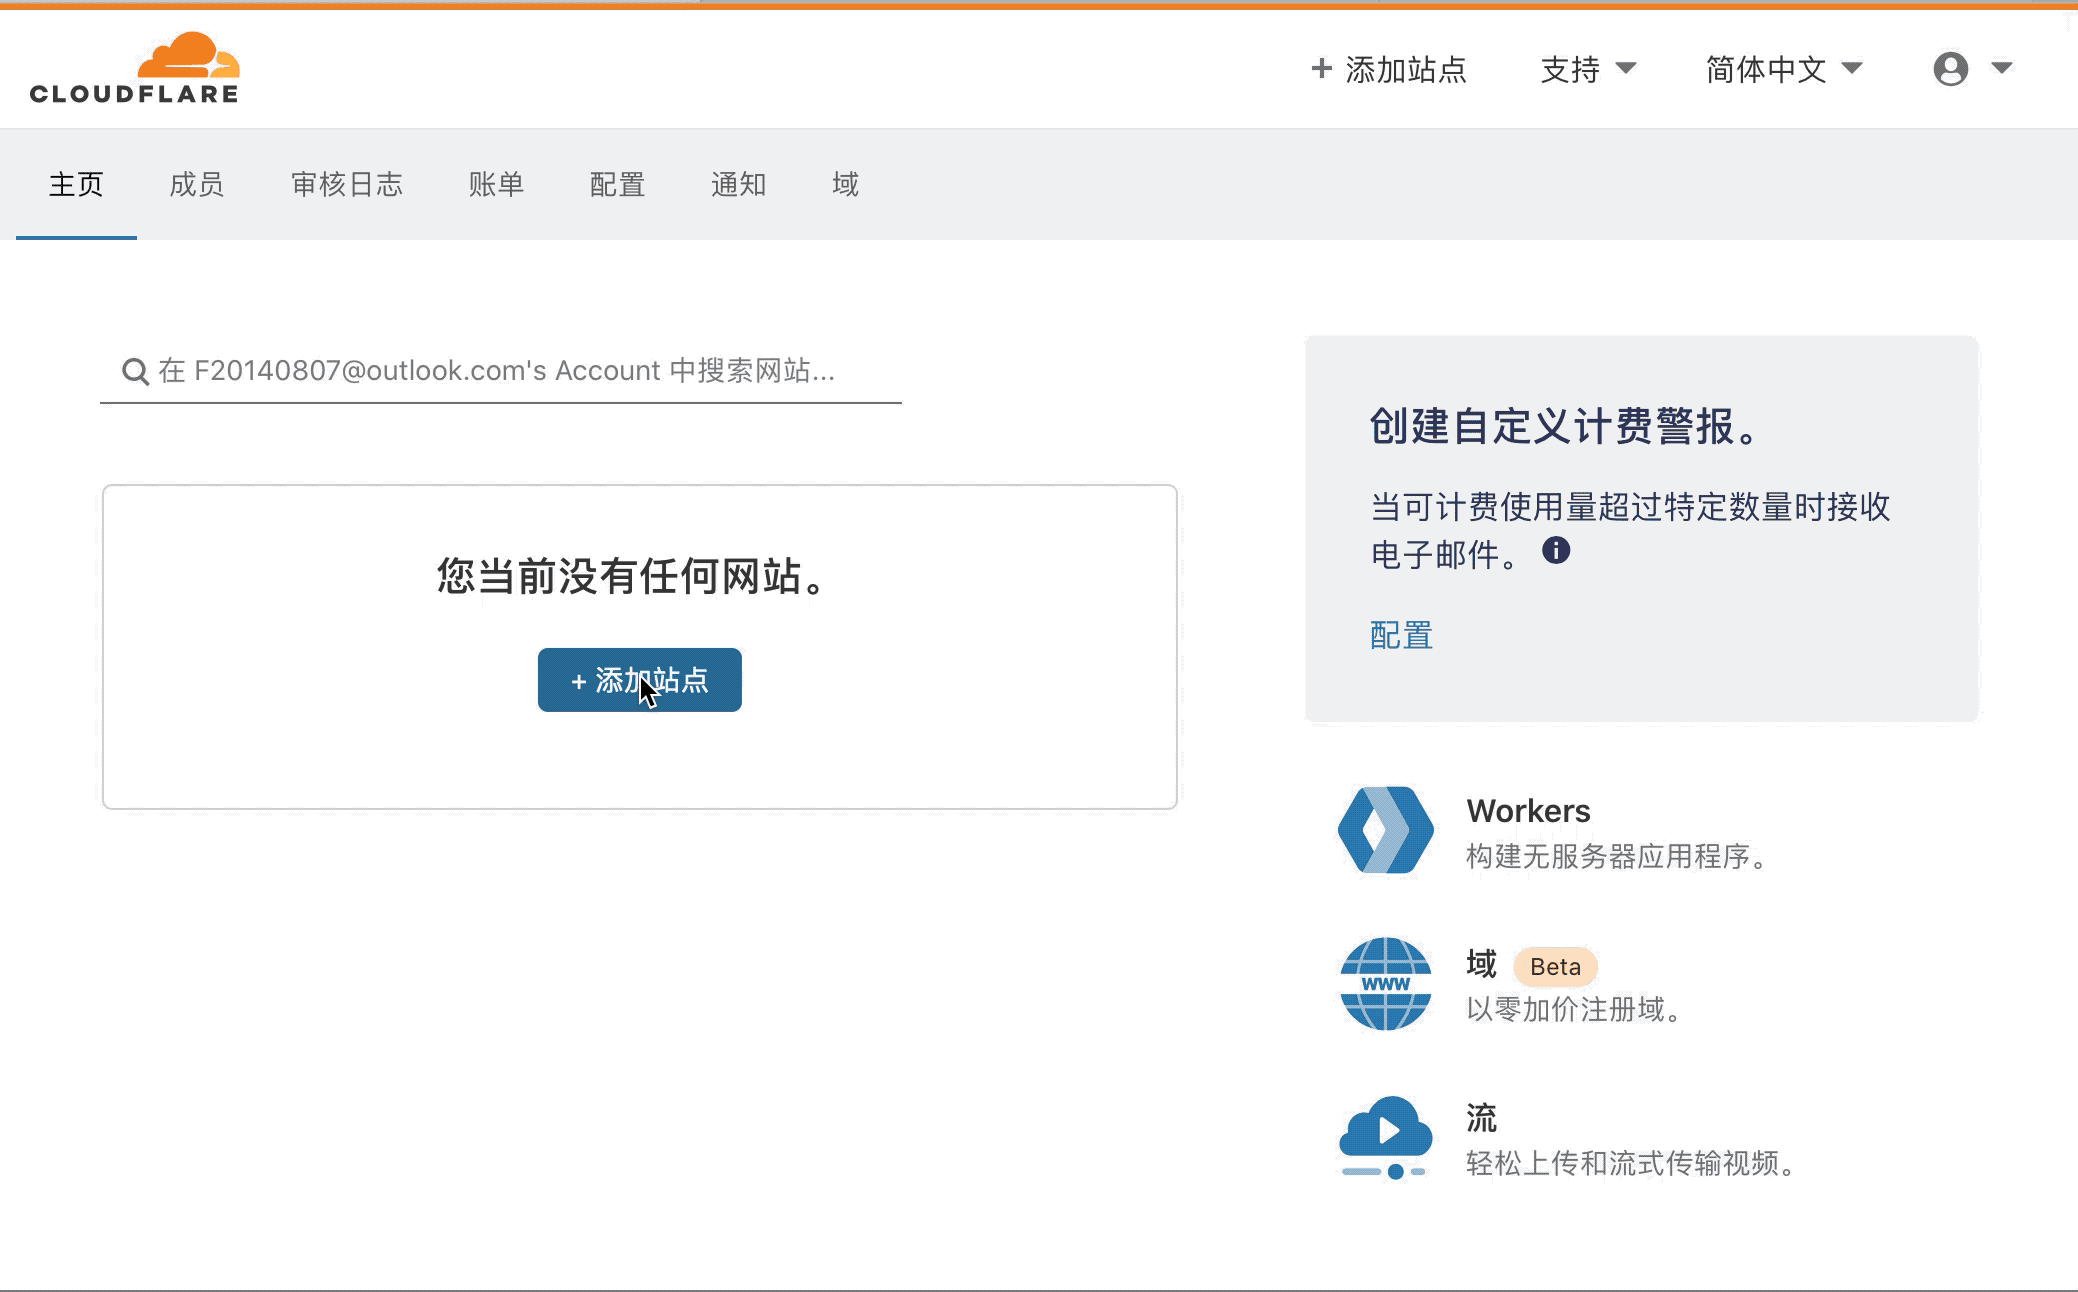Open the 通知 tab

pos(738,184)
